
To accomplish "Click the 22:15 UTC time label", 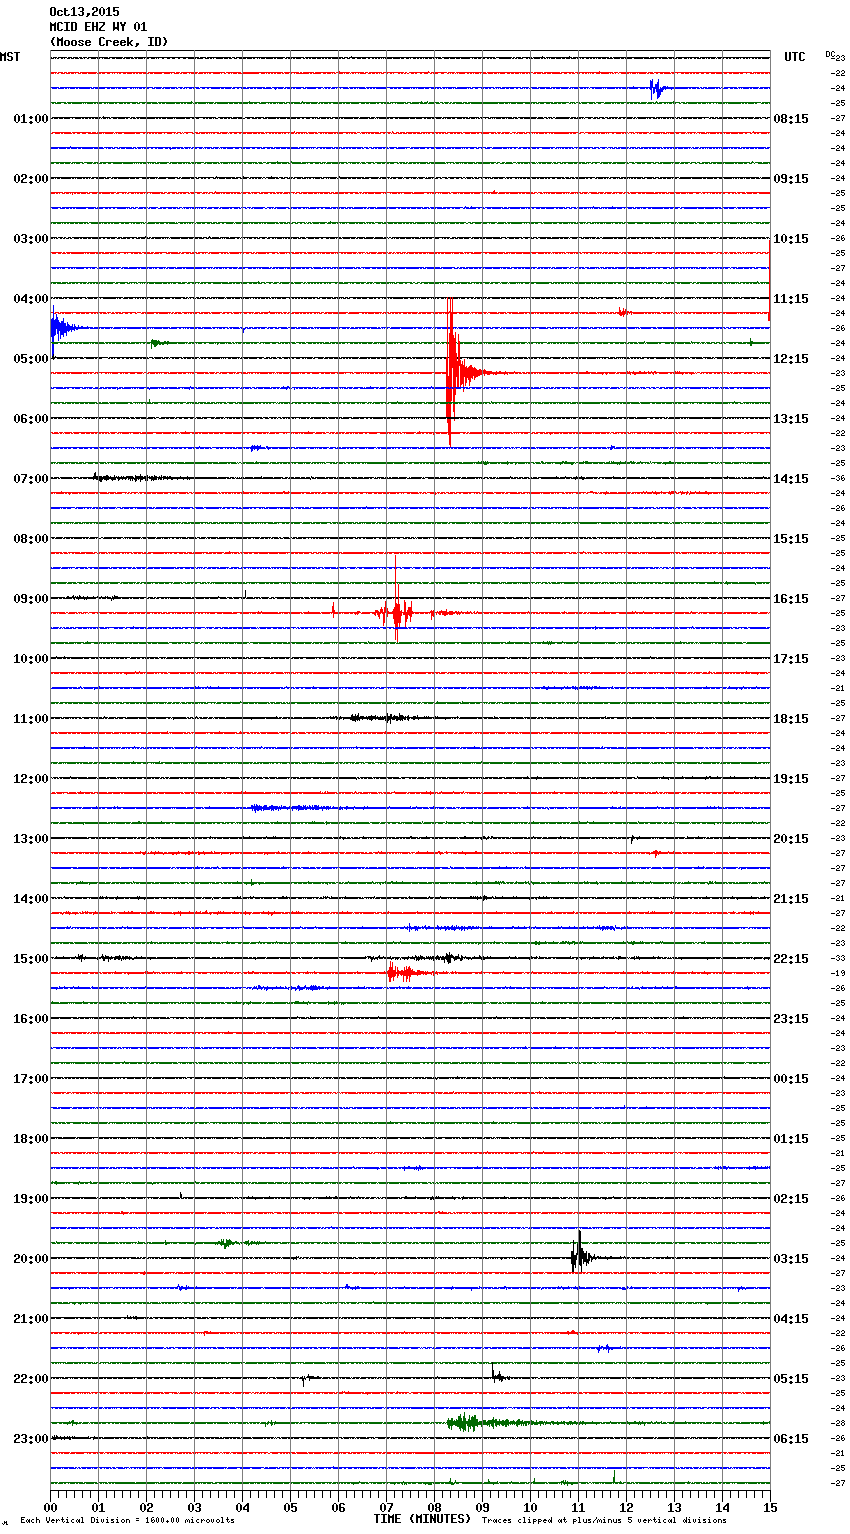I will point(791,959).
